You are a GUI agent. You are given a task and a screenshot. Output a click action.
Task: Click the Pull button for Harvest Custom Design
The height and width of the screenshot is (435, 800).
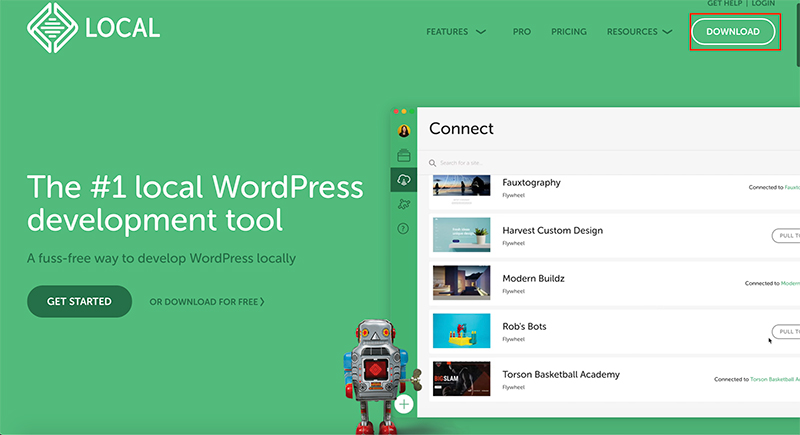click(786, 236)
